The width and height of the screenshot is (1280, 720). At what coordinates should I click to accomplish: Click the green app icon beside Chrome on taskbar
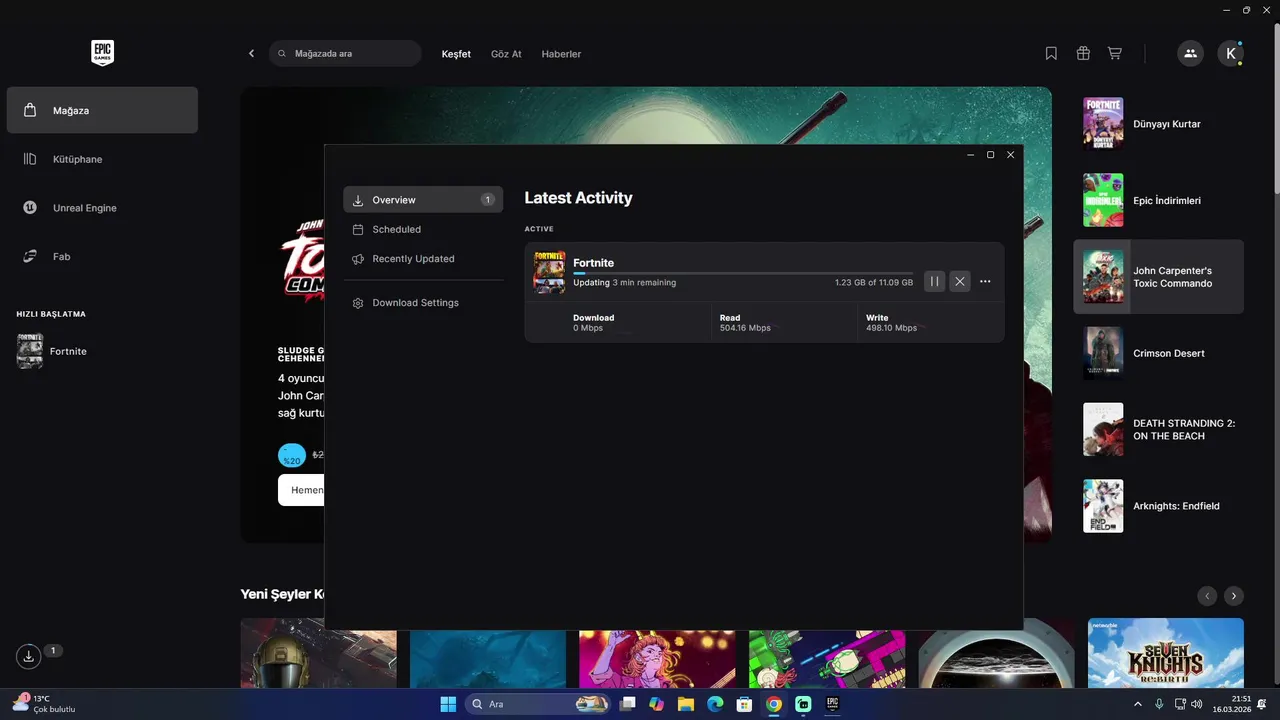803,704
